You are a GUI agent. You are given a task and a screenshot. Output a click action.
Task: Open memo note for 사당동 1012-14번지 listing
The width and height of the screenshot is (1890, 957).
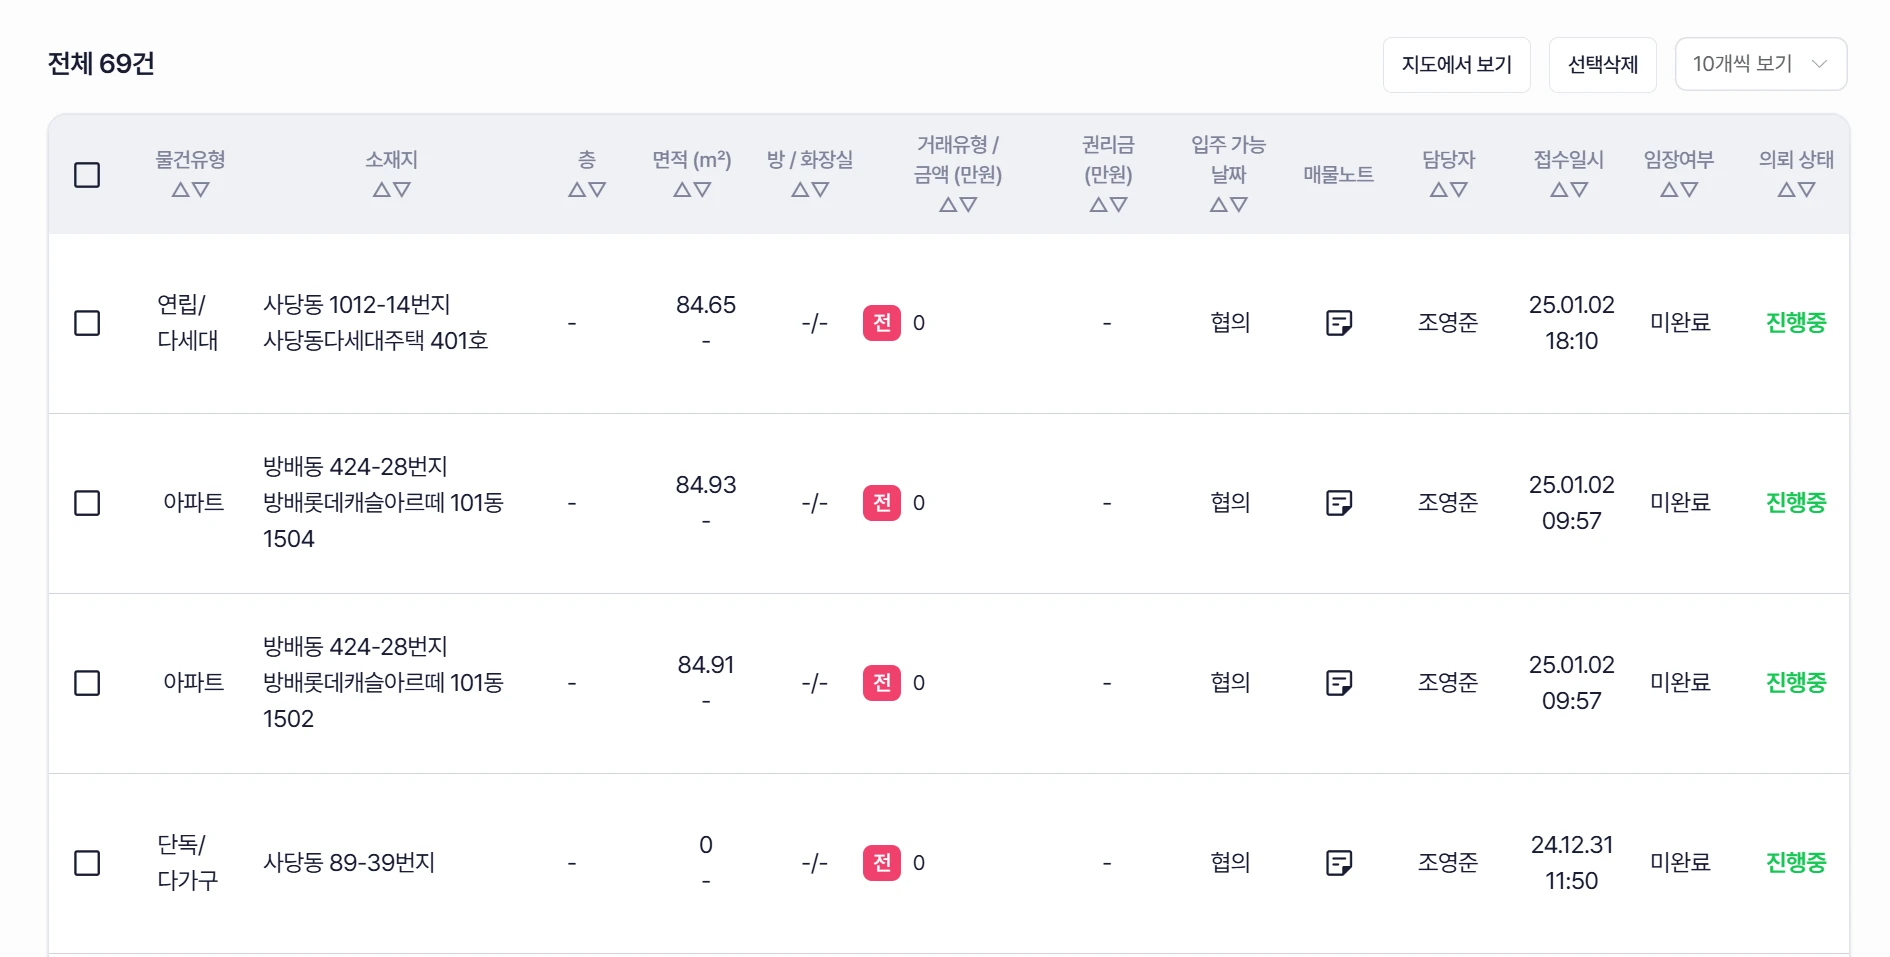tap(1339, 323)
